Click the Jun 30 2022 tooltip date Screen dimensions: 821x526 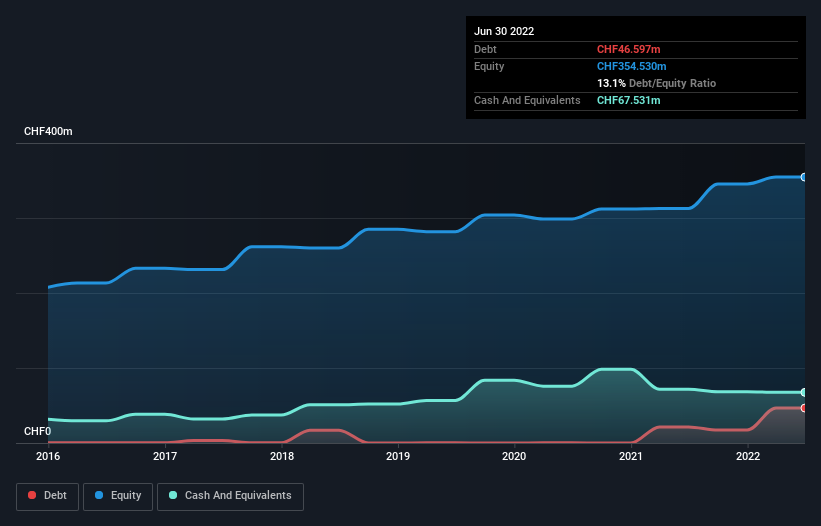tap(504, 31)
